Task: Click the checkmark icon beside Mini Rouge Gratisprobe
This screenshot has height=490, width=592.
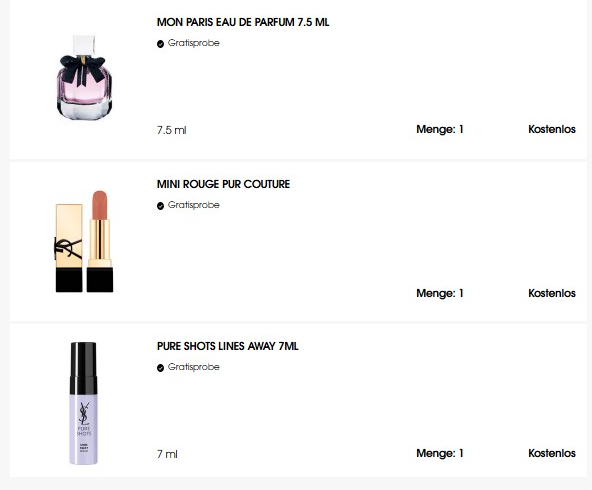Action: pyautogui.click(x=160, y=206)
